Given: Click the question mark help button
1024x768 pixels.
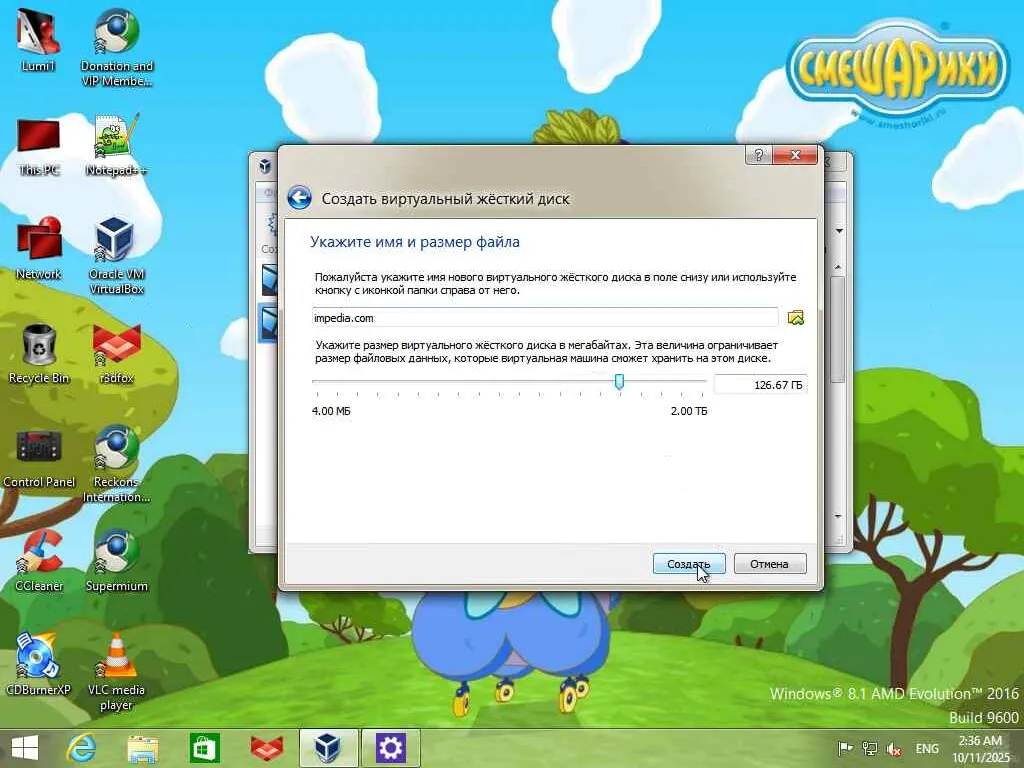Looking at the screenshot, I should pos(758,155).
